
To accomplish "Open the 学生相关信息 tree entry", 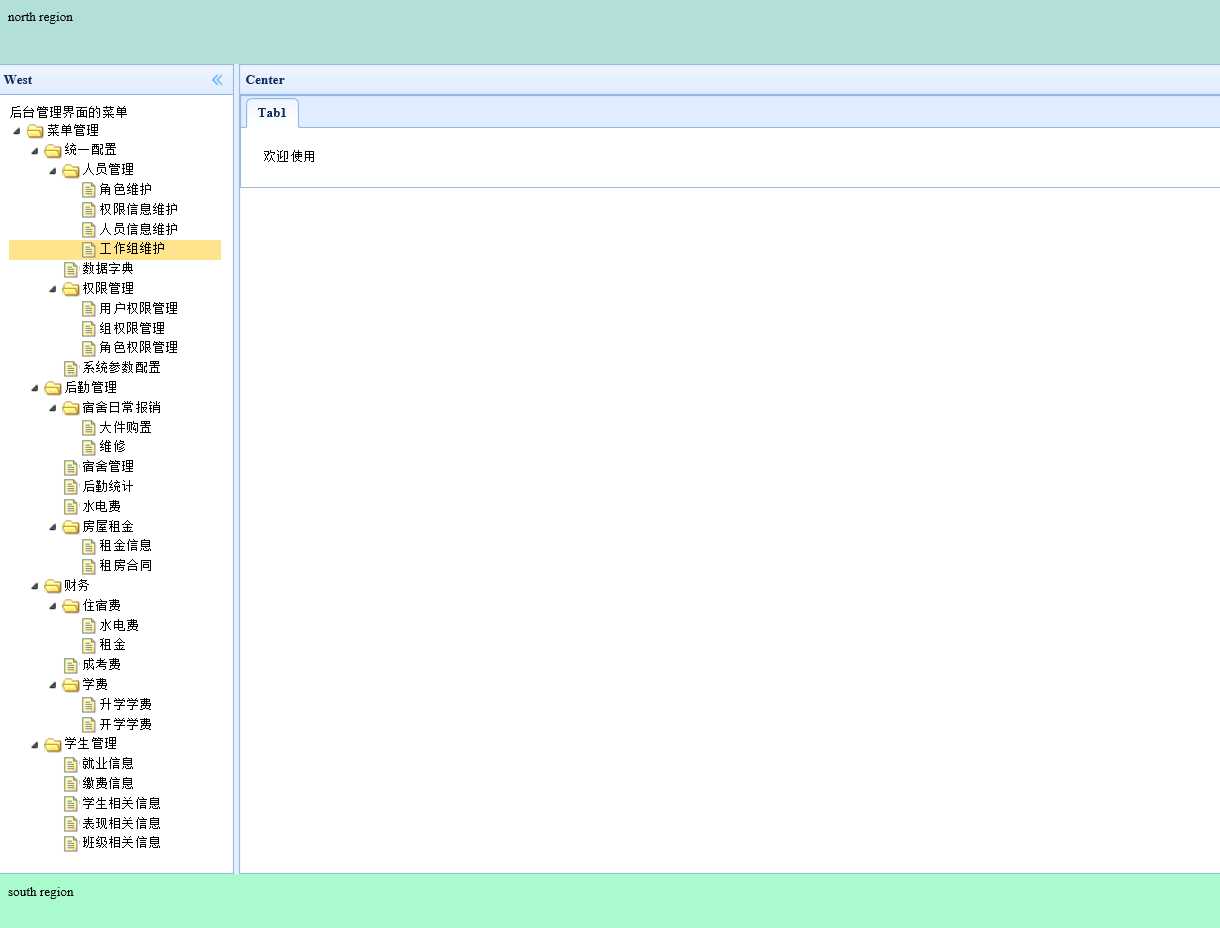I will click(x=121, y=804).
